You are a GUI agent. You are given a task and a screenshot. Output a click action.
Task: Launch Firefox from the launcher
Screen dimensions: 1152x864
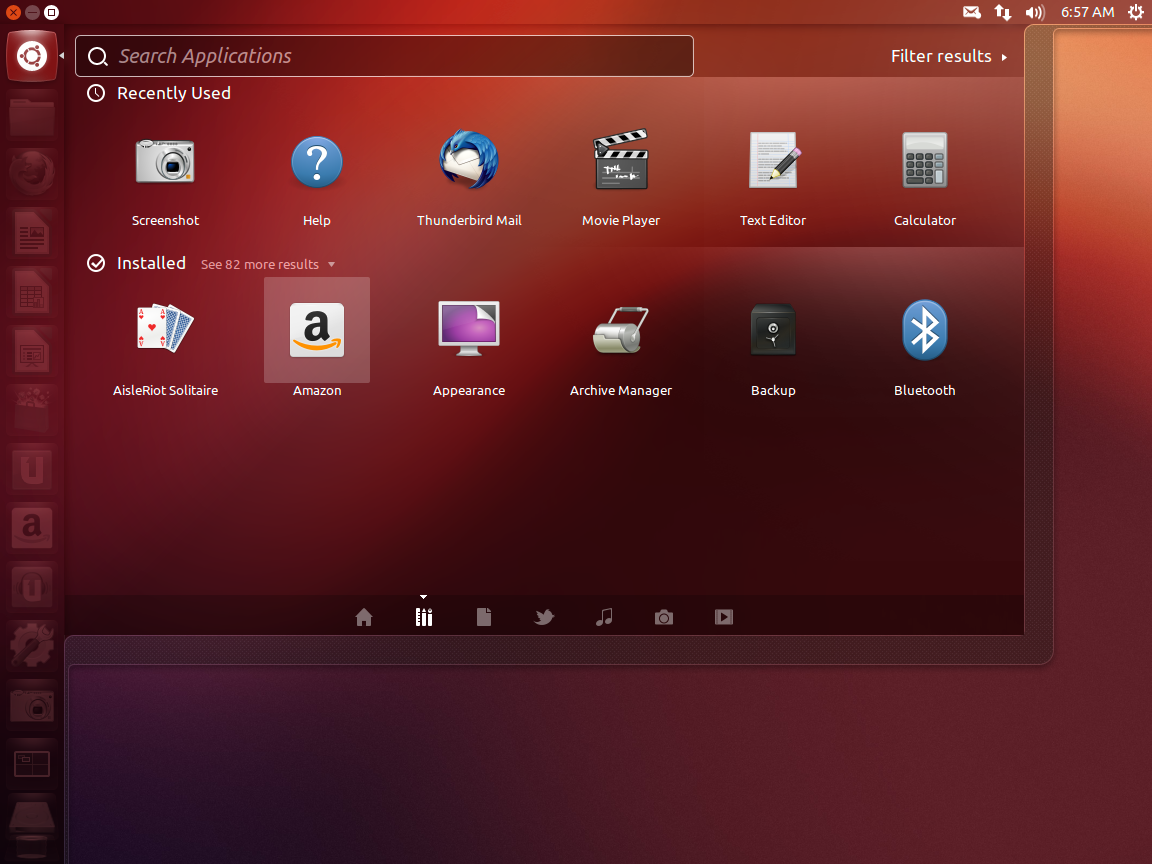point(32,174)
